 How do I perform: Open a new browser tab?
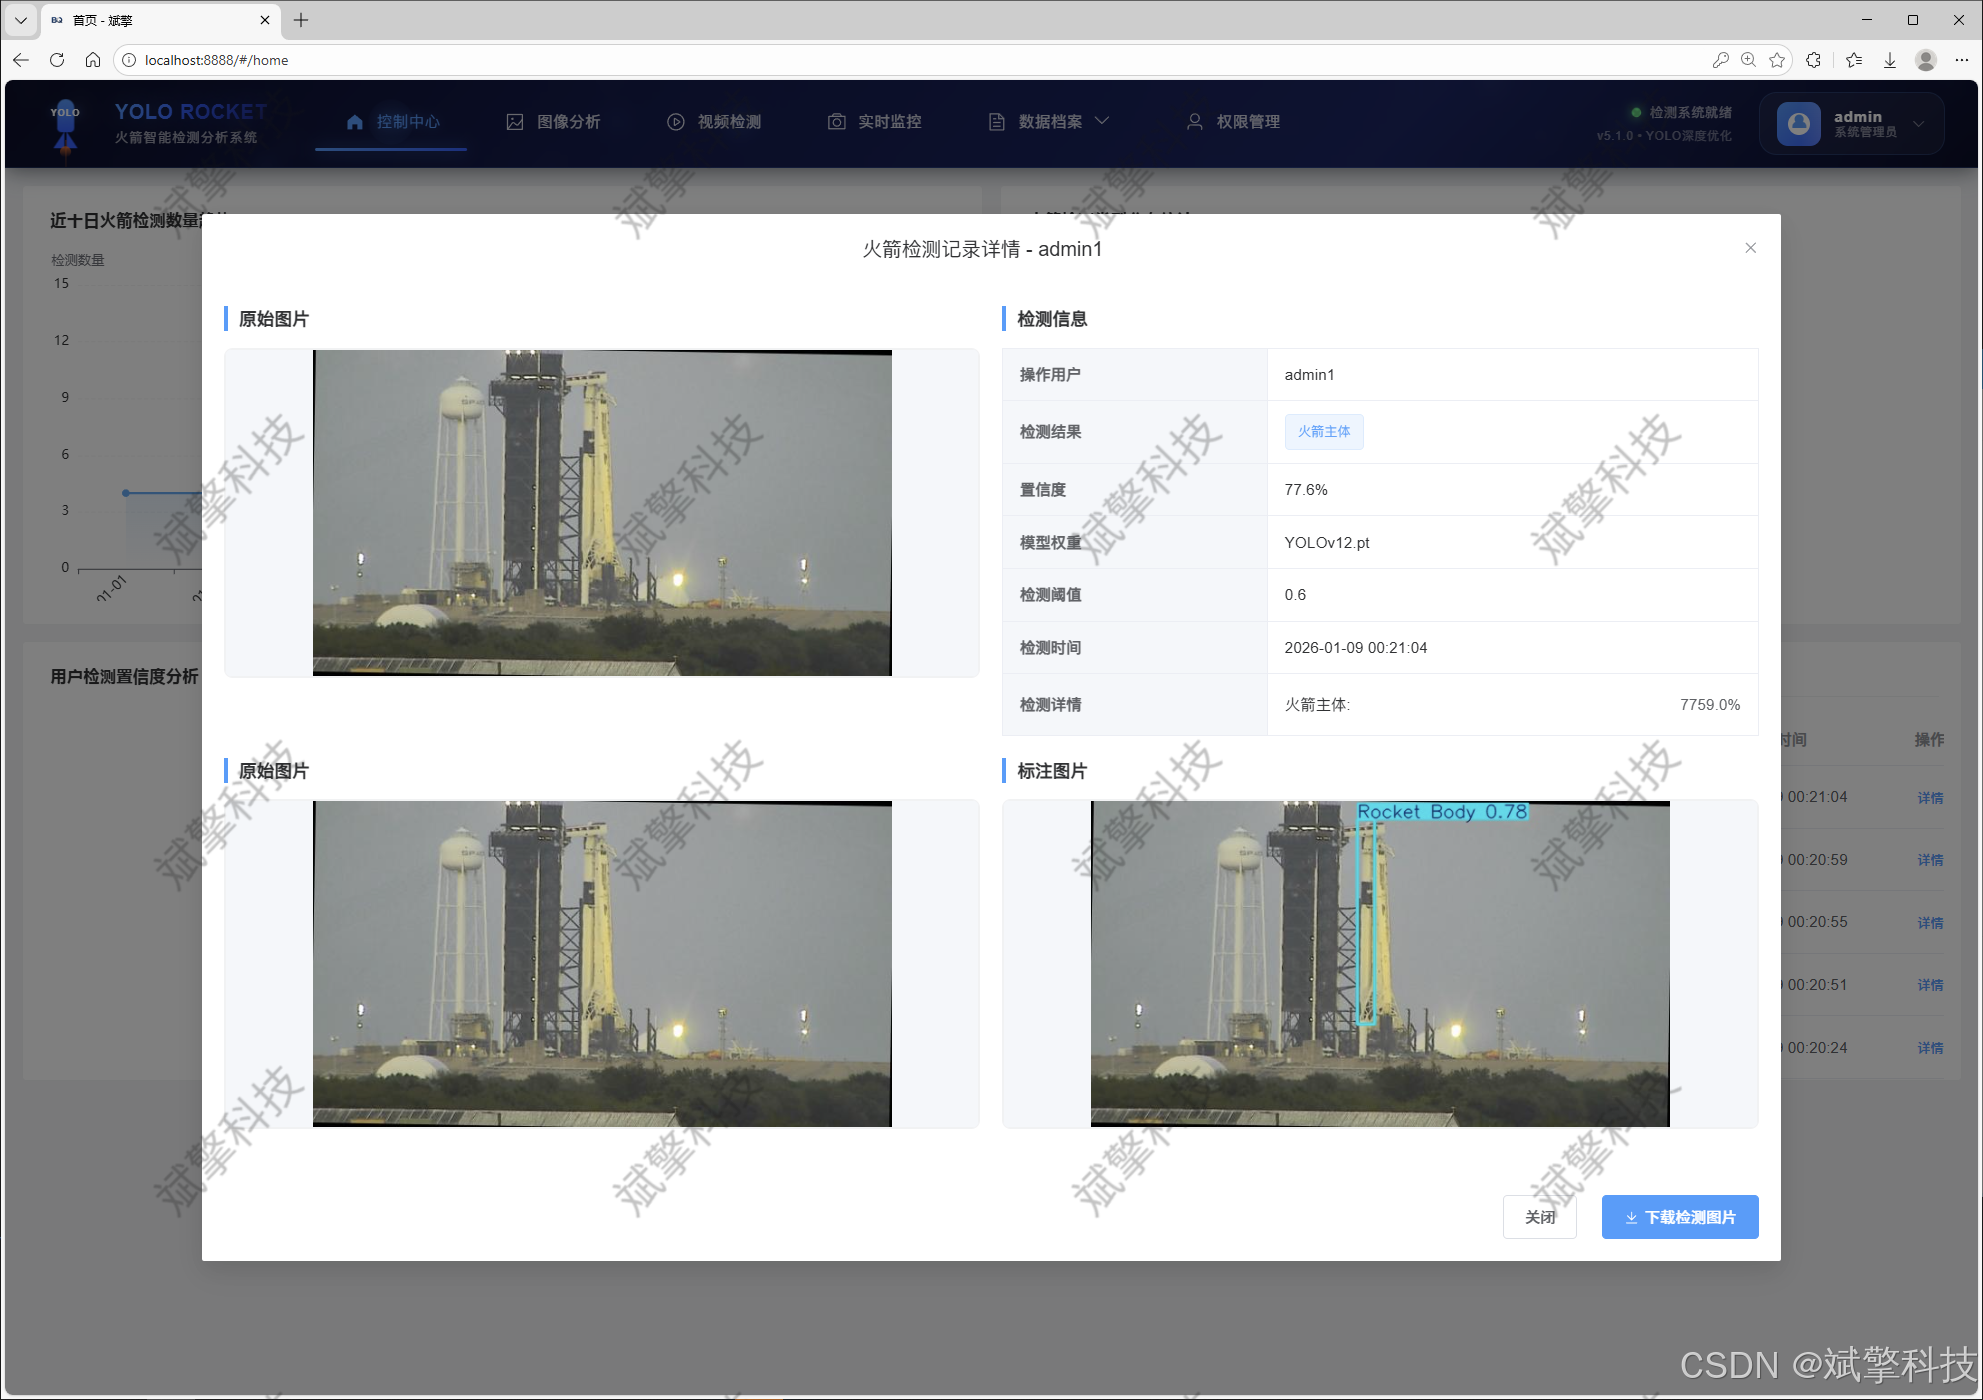(301, 20)
